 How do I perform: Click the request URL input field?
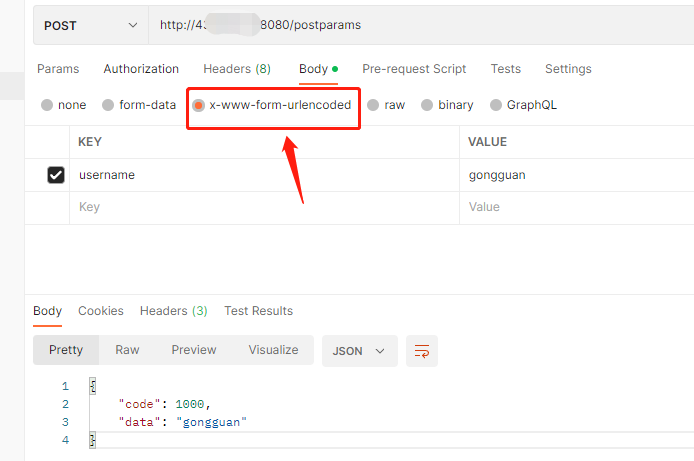420,24
